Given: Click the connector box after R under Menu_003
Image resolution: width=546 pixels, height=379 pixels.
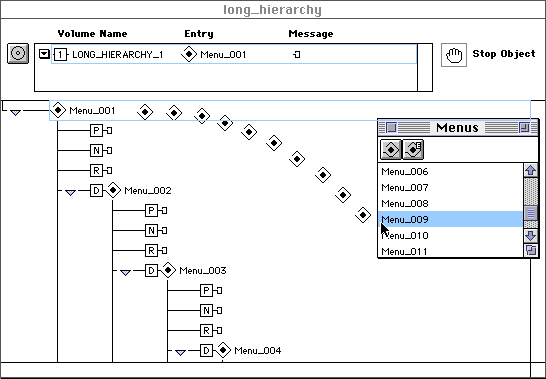Looking at the screenshot, I should 219,330.
